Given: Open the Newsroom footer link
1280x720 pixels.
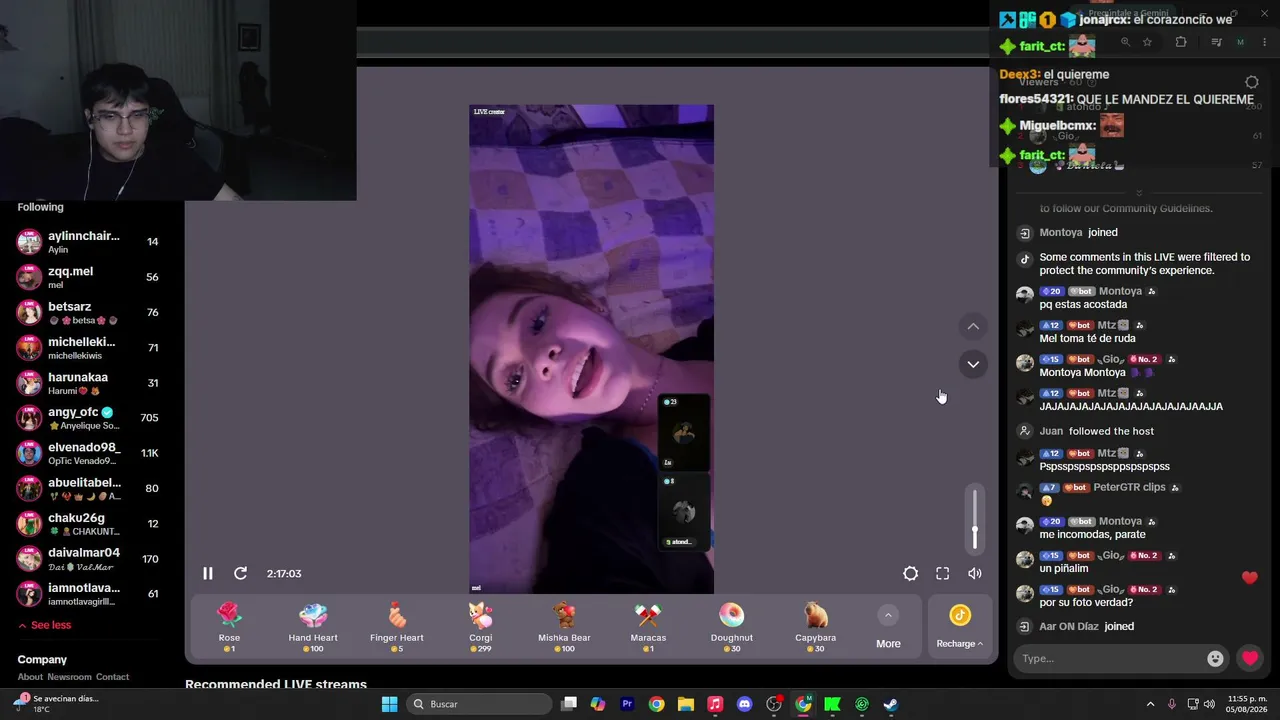Looking at the screenshot, I should (69, 677).
